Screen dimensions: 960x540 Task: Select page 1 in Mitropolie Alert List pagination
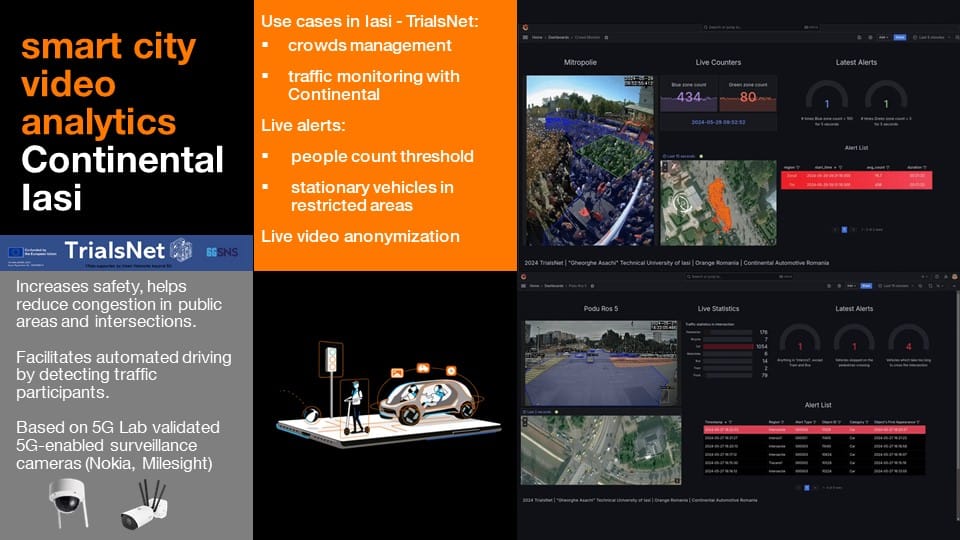(x=844, y=230)
